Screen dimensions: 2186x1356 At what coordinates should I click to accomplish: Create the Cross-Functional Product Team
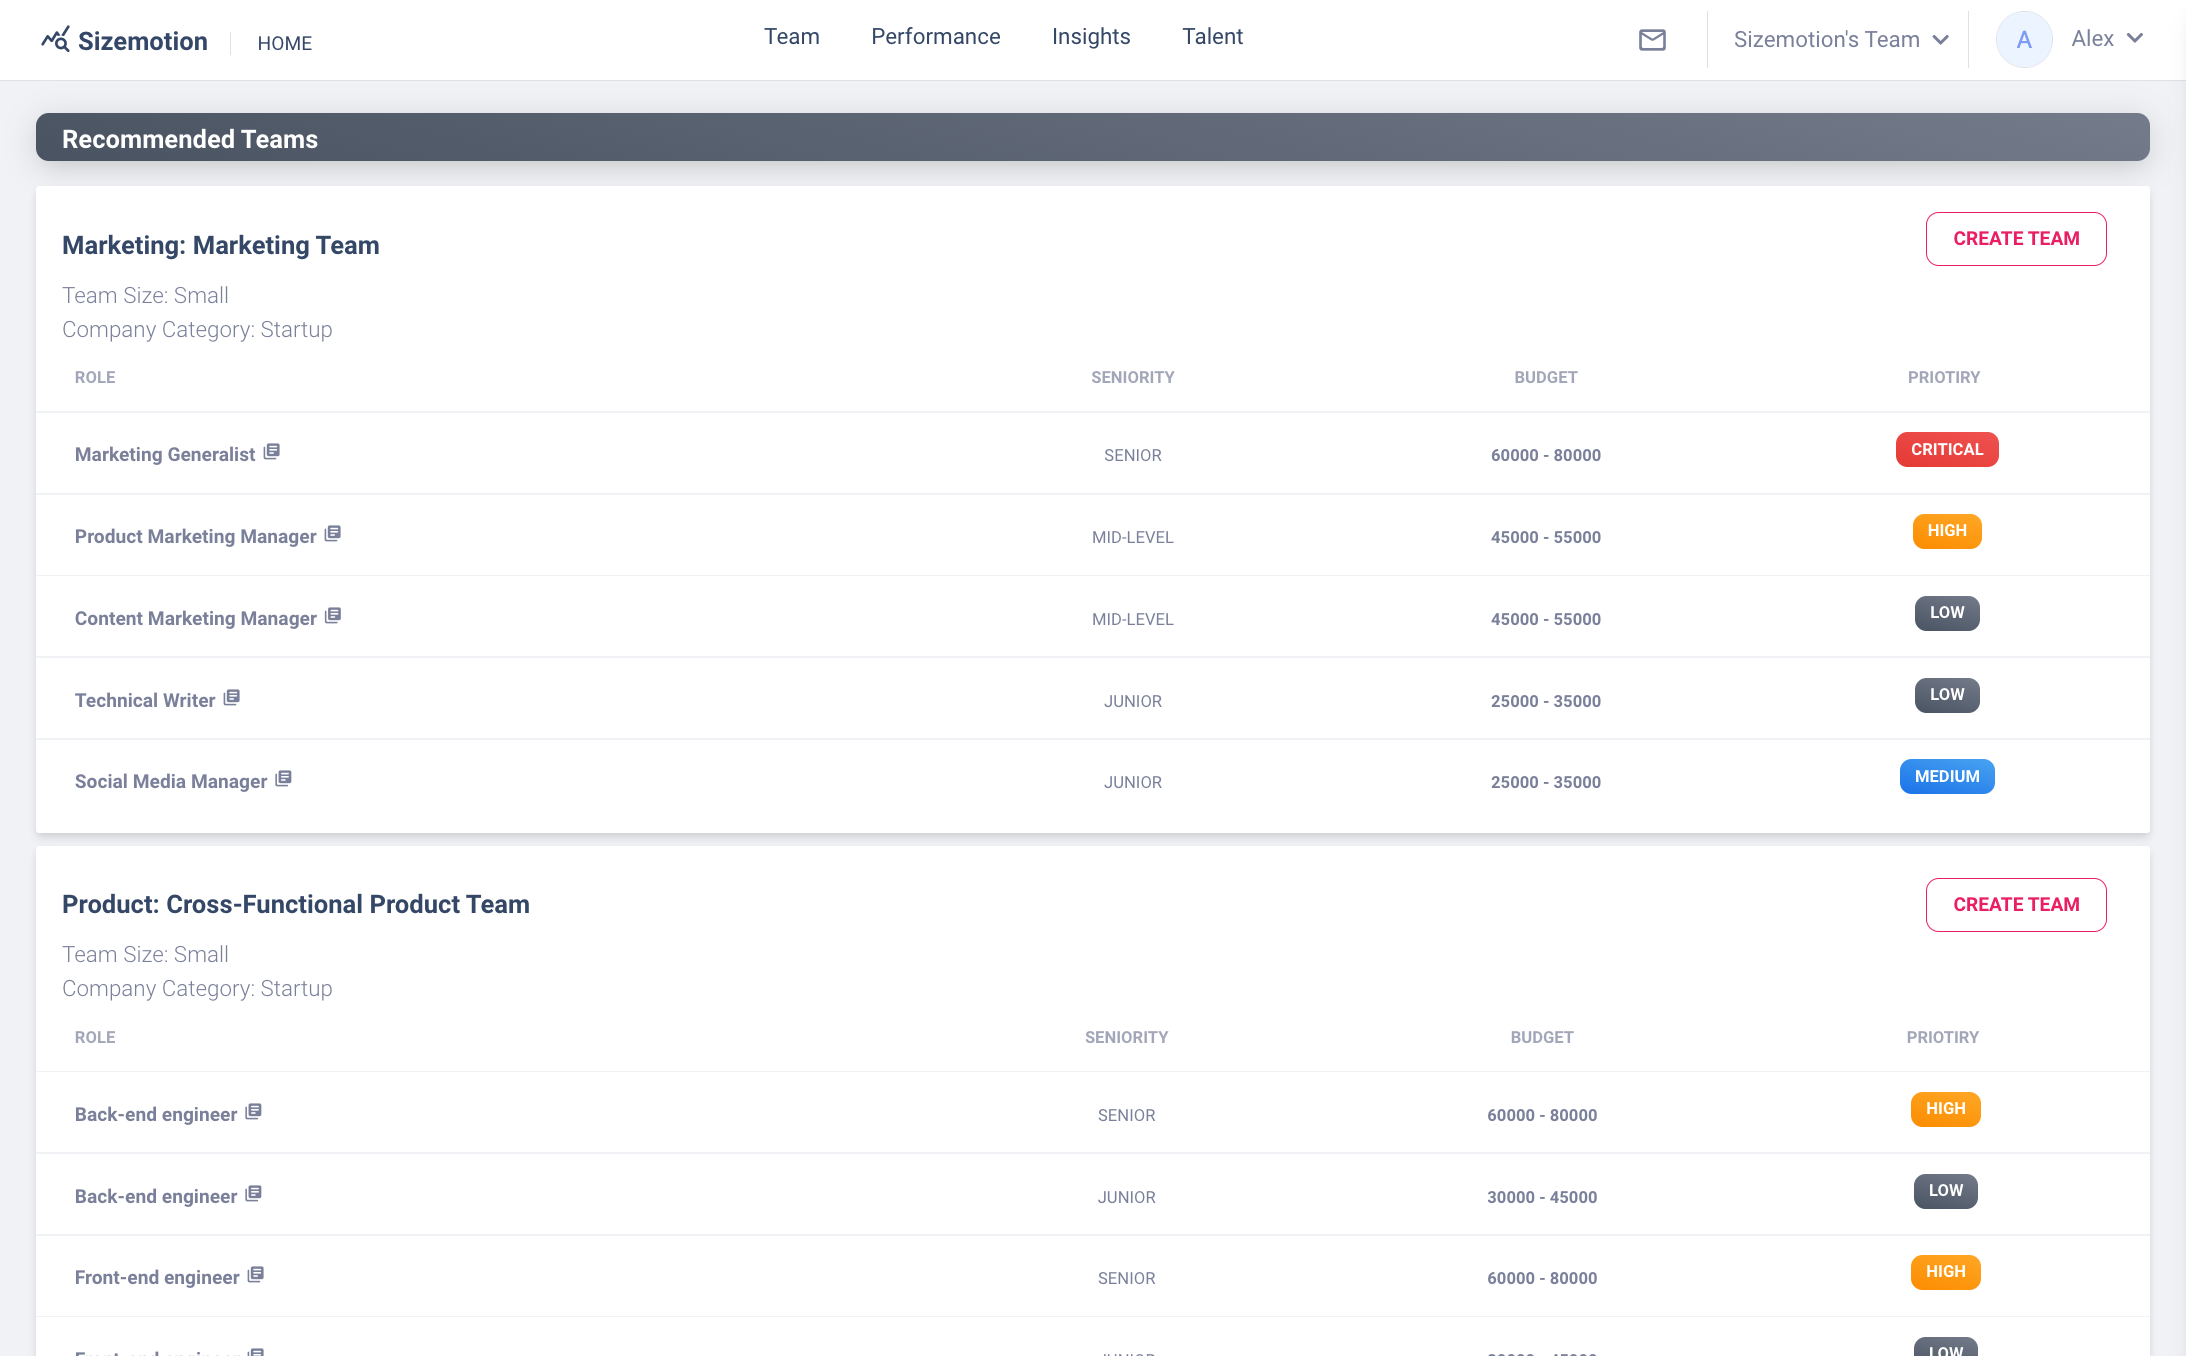[x=2015, y=905]
